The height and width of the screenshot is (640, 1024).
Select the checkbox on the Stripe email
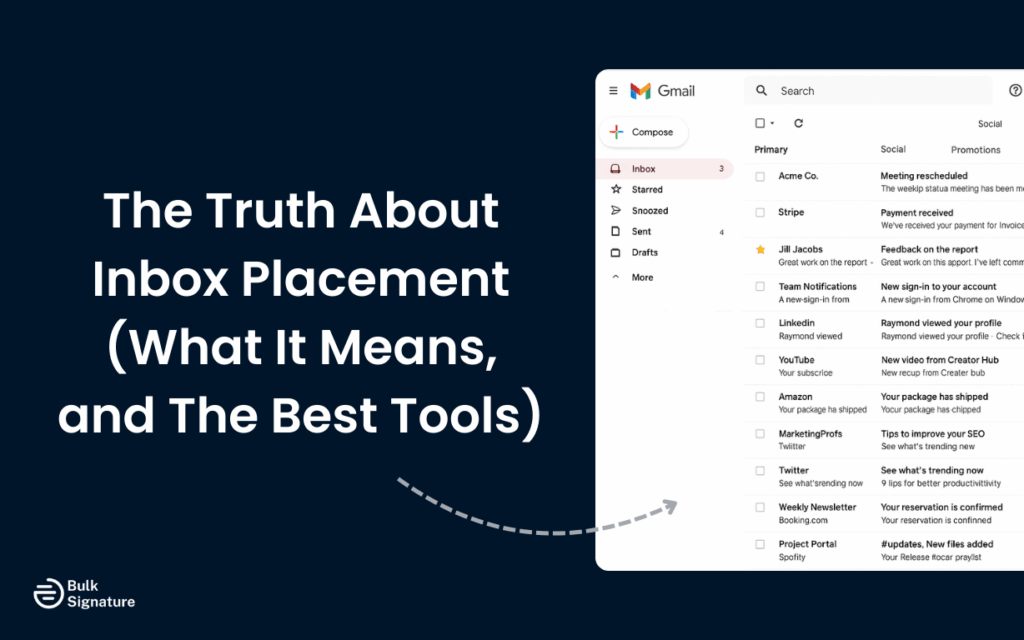(759, 212)
